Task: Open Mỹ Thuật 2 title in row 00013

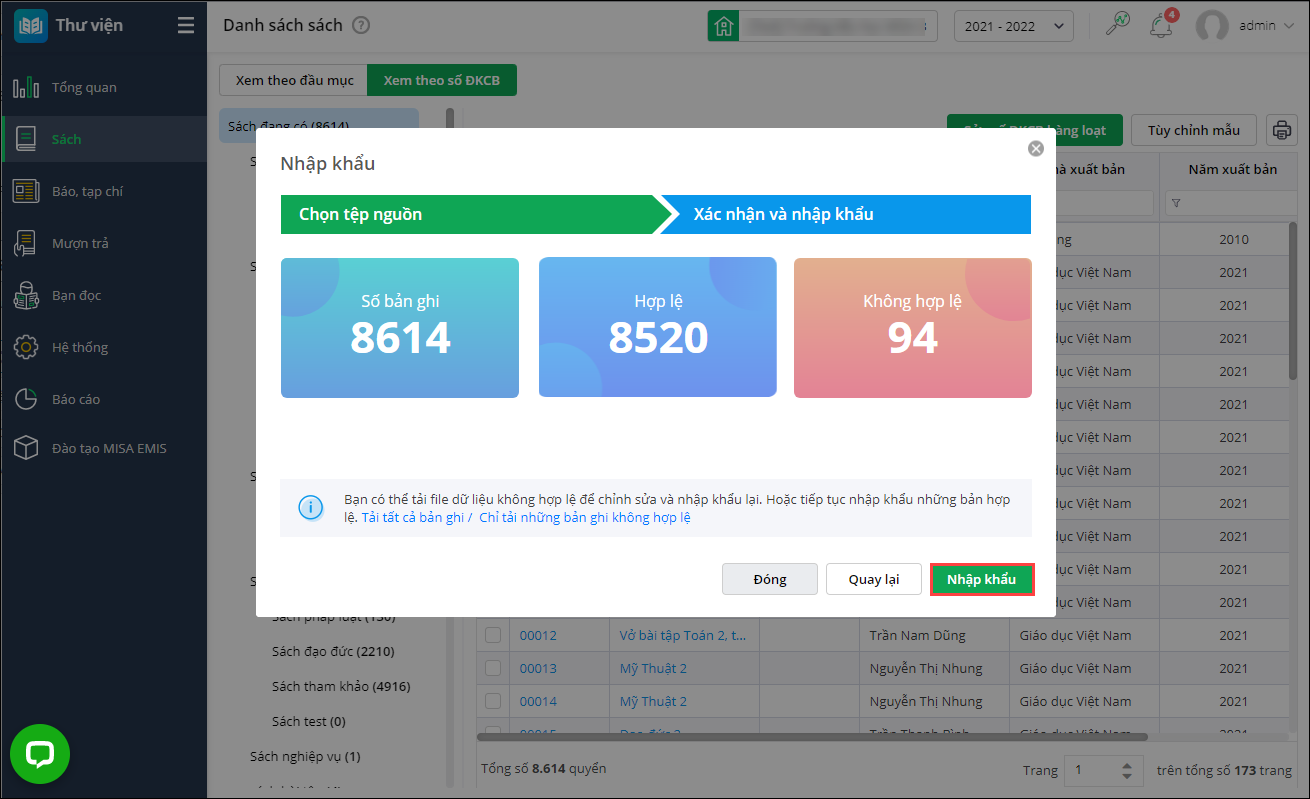Action: [653, 669]
